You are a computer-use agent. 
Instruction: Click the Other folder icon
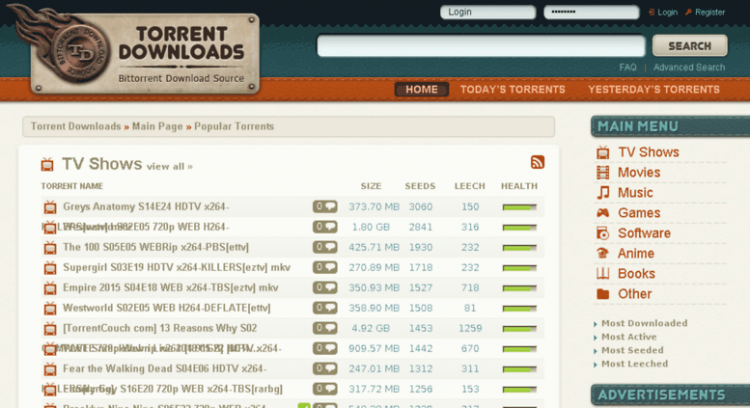(x=603, y=294)
